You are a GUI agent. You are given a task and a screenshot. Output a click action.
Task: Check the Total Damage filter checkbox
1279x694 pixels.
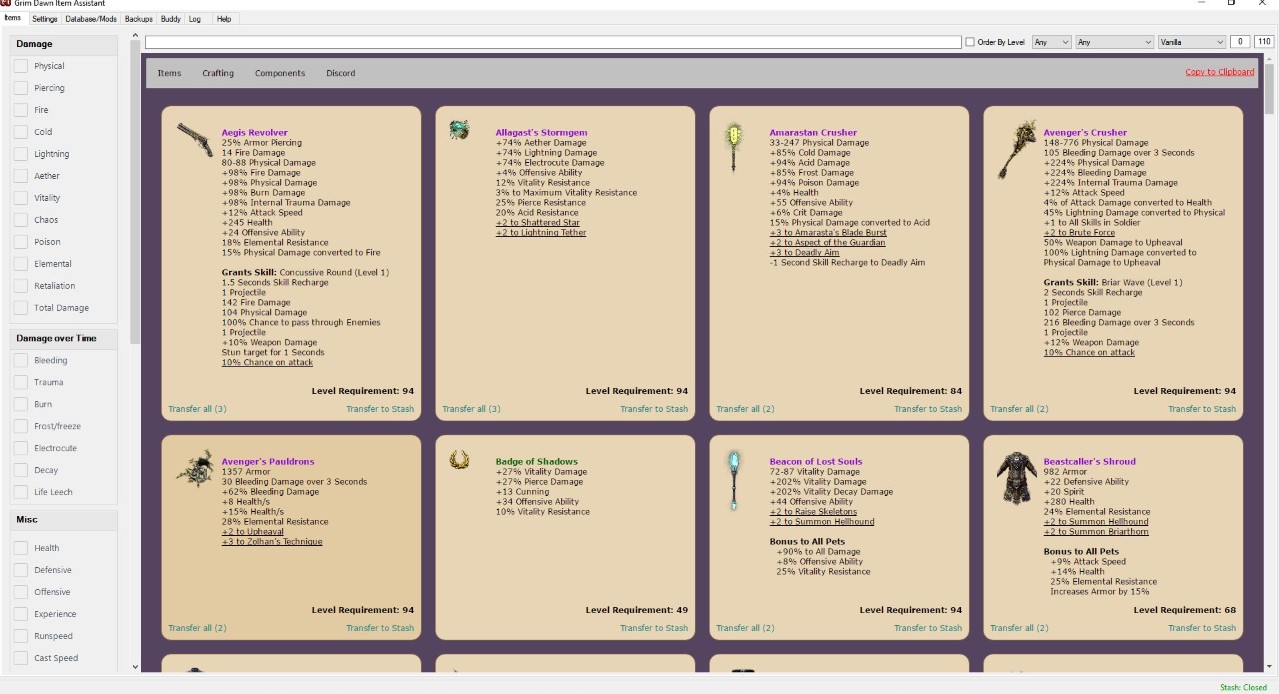(x=21, y=308)
